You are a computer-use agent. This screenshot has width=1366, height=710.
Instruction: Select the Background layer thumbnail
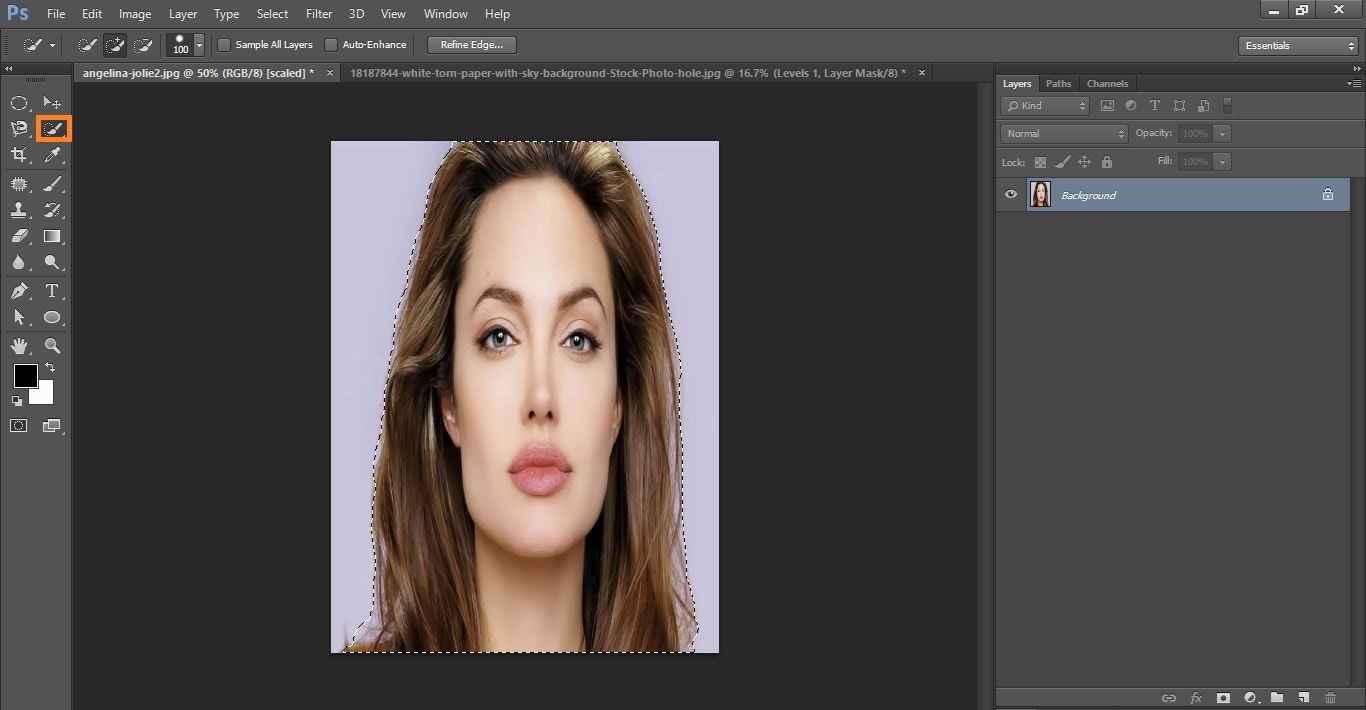click(1040, 195)
